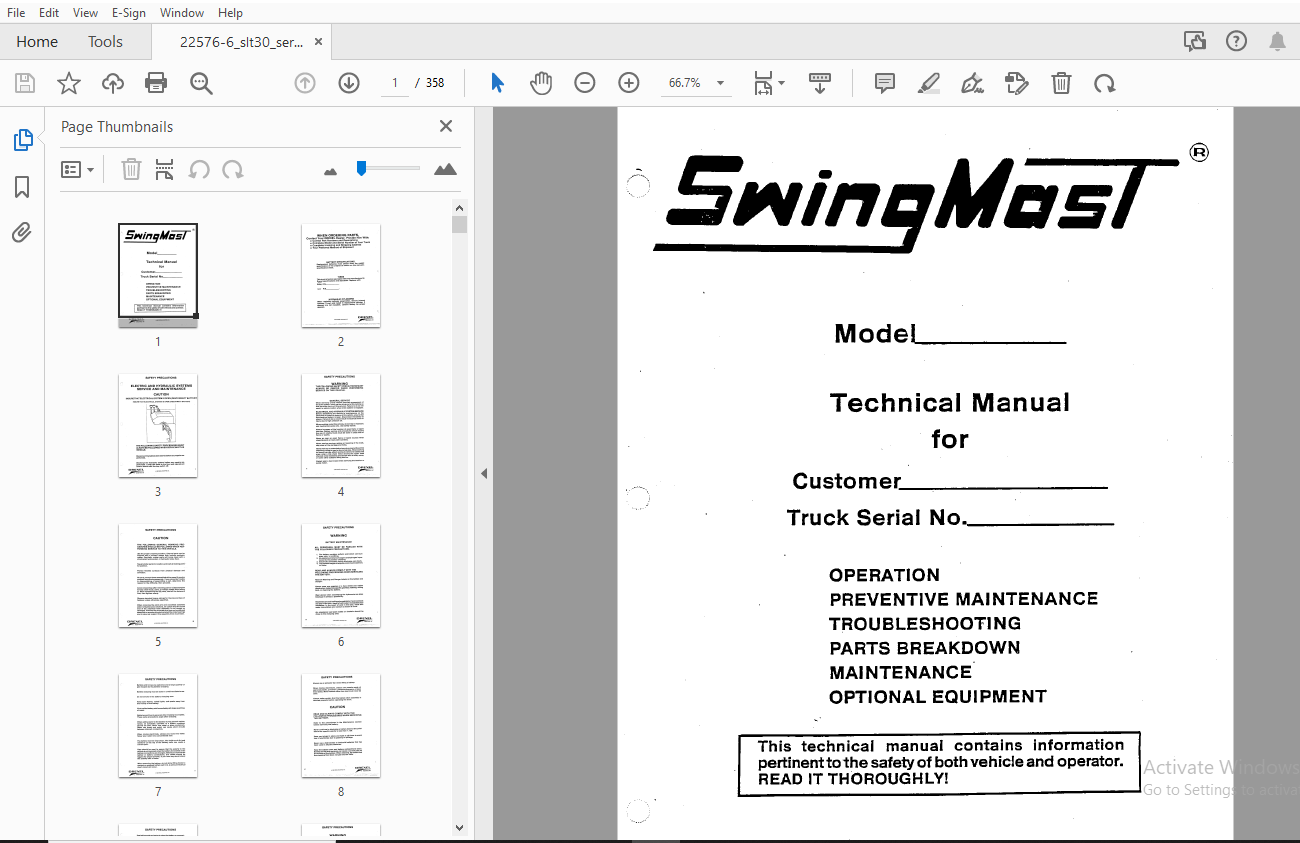Rotate thumbnails clockwise
The width and height of the screenshot is (1300, 843).
(233, 170)
